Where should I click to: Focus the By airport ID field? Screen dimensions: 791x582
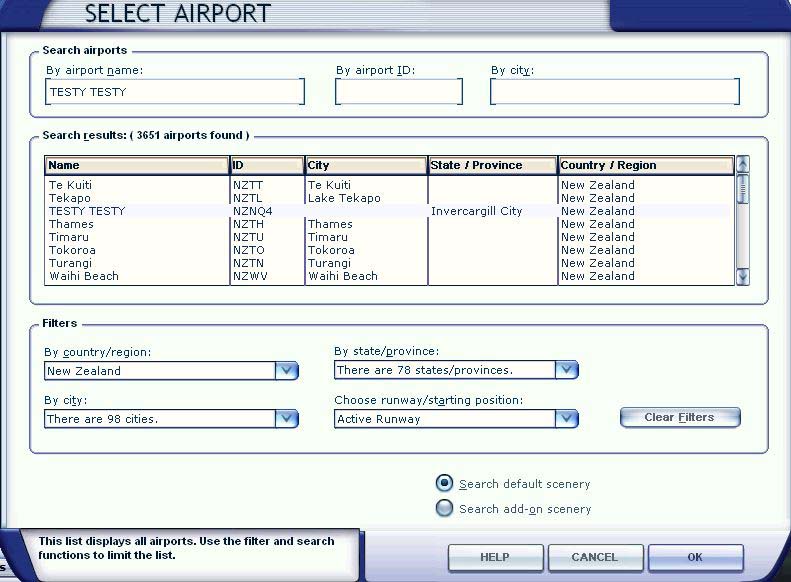click(x=398, y=92)
